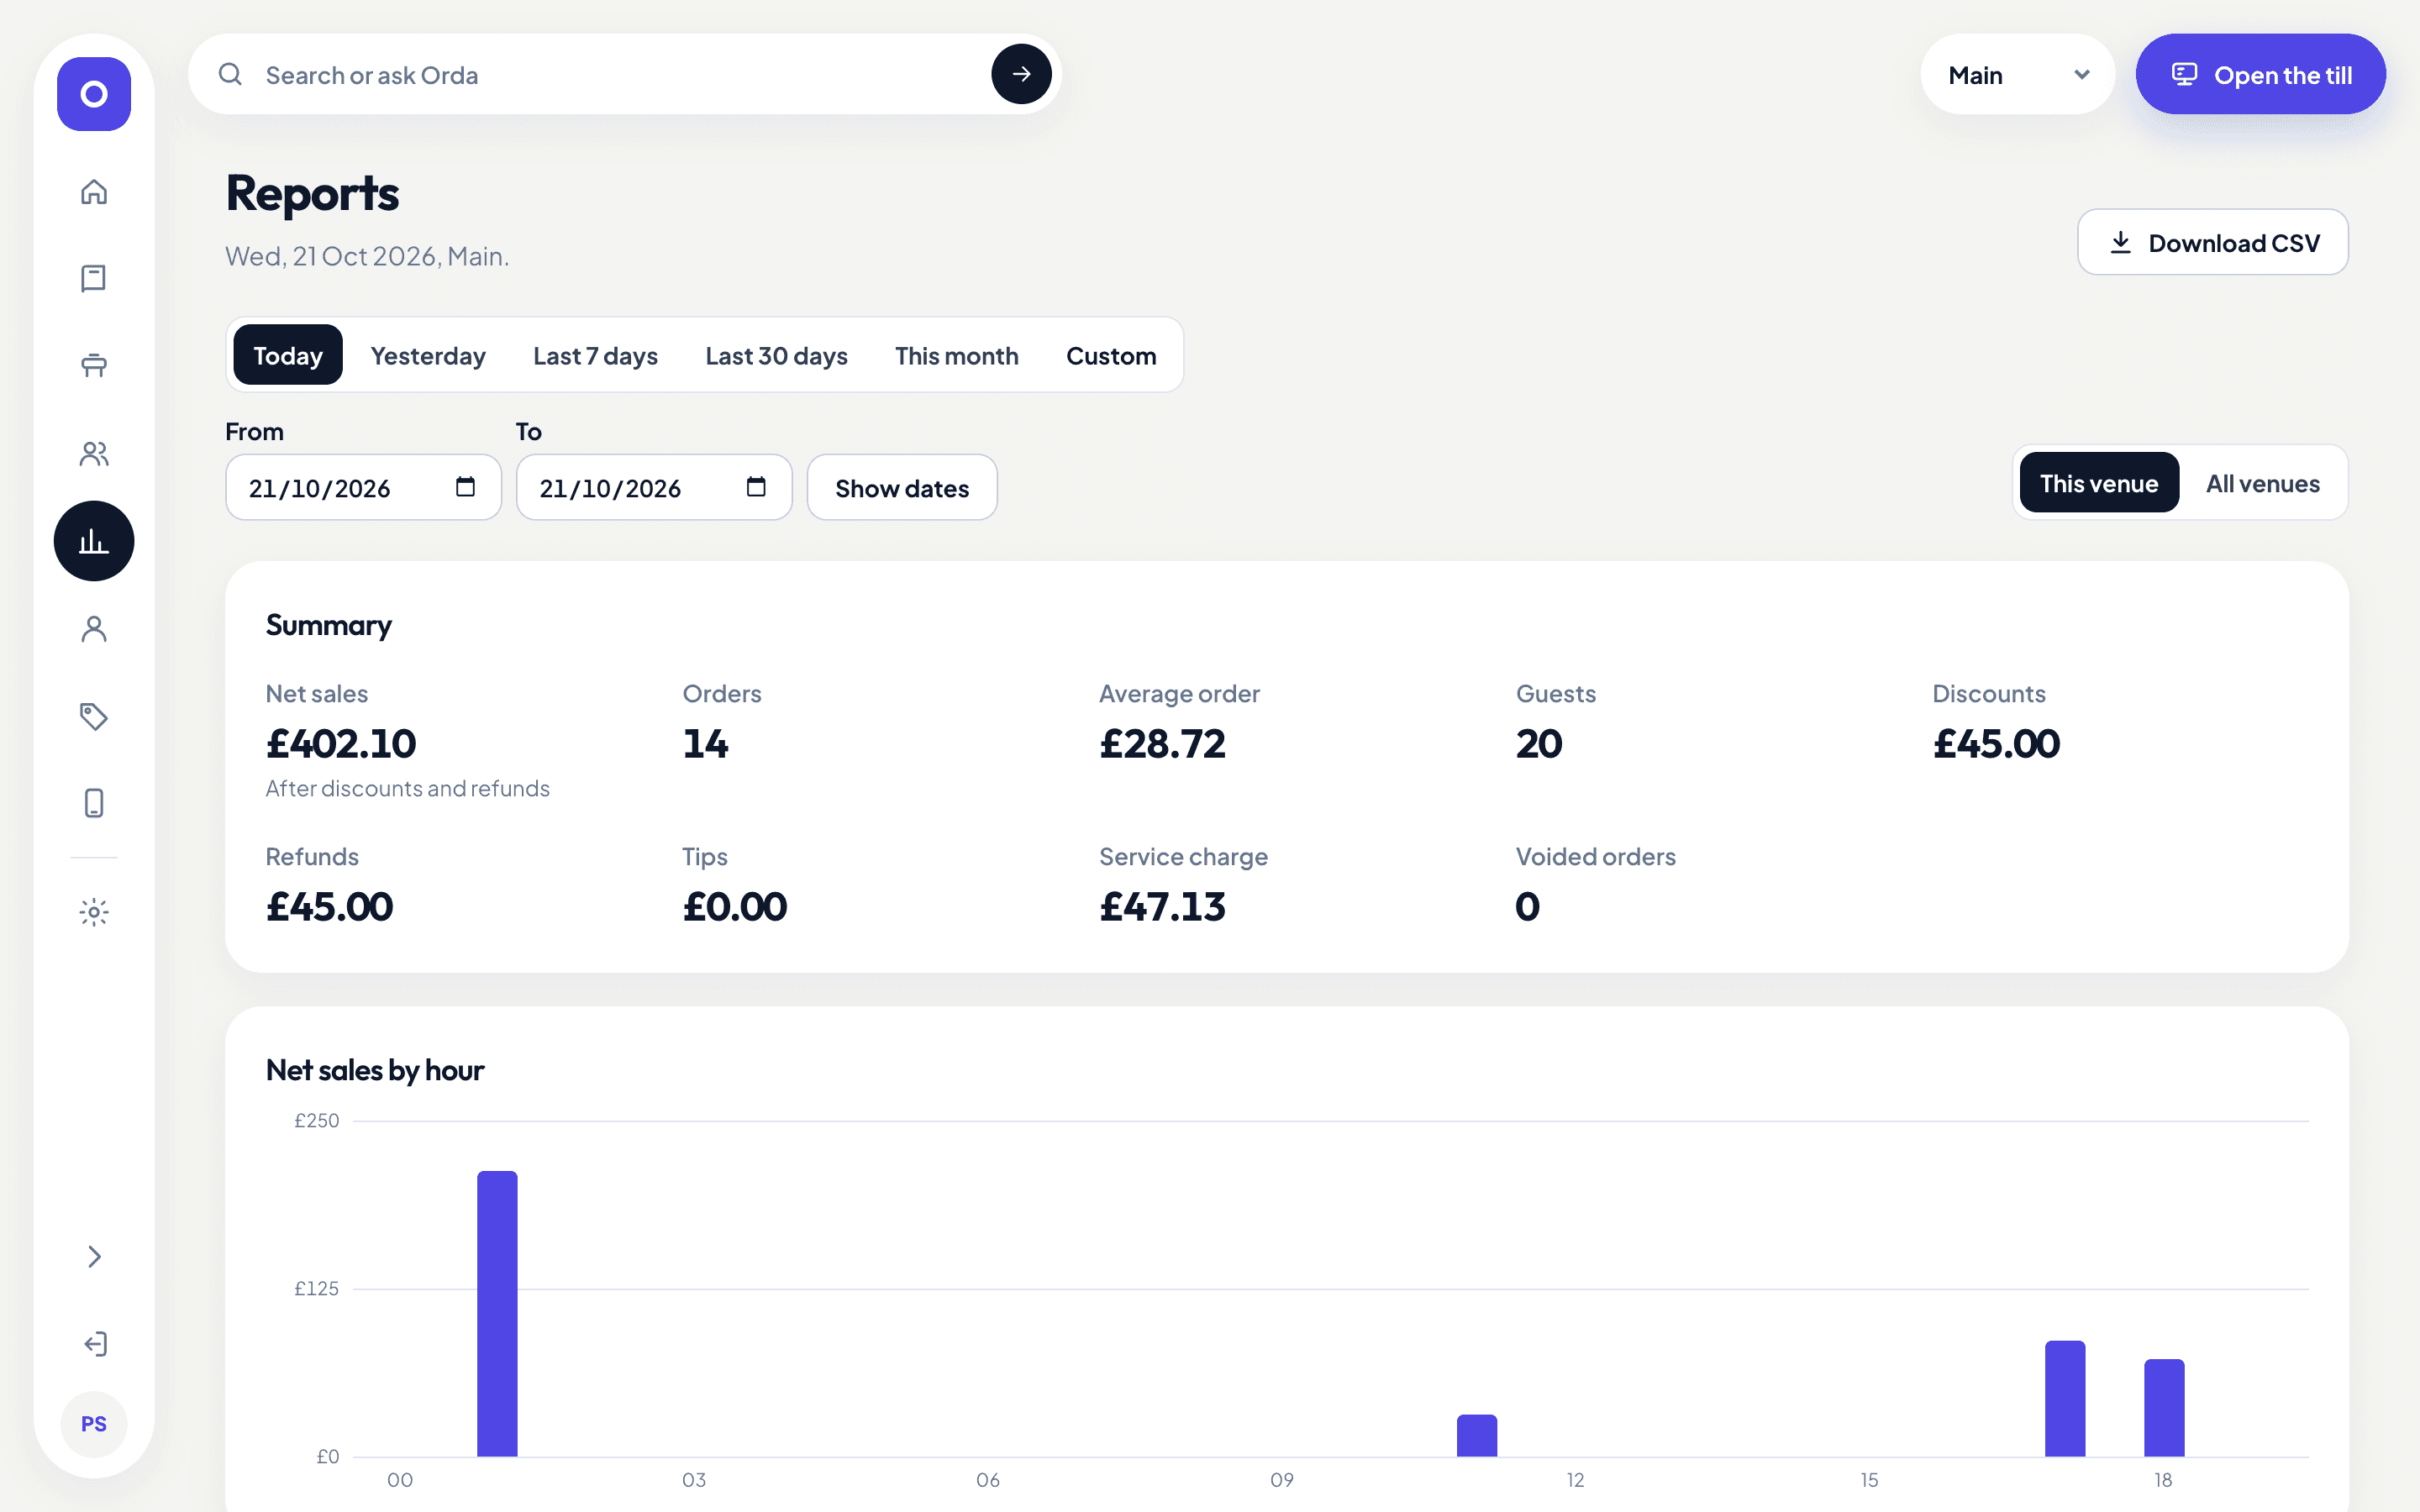This screenshot has width=2420, height=1512.
Task: Open the mobile device sidebar icon
Action: (x=94, y=803)
